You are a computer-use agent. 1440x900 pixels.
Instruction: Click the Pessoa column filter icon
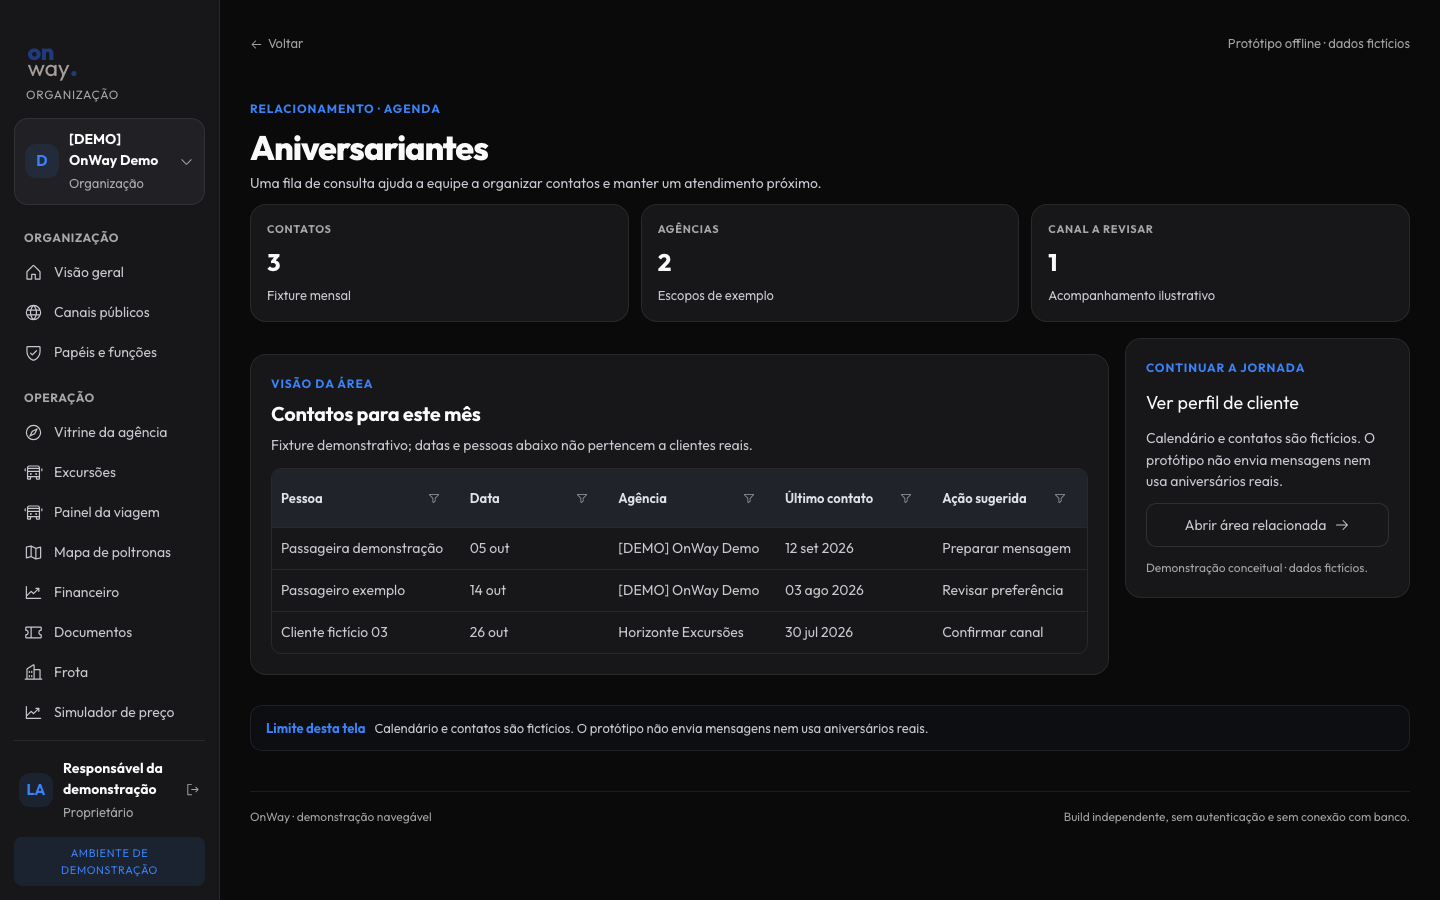coord(434,498)
